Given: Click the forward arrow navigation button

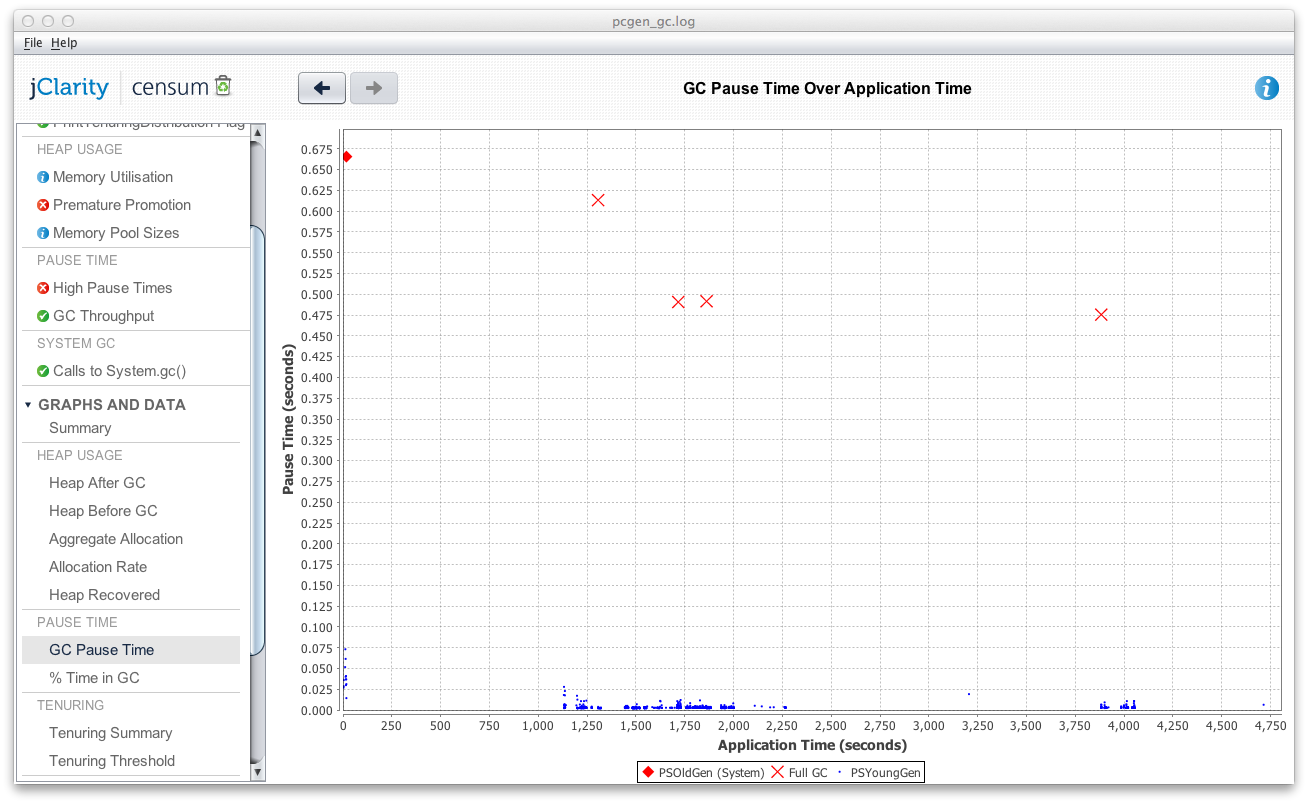Looking at the screenshot, I should (x=374, y=88).
